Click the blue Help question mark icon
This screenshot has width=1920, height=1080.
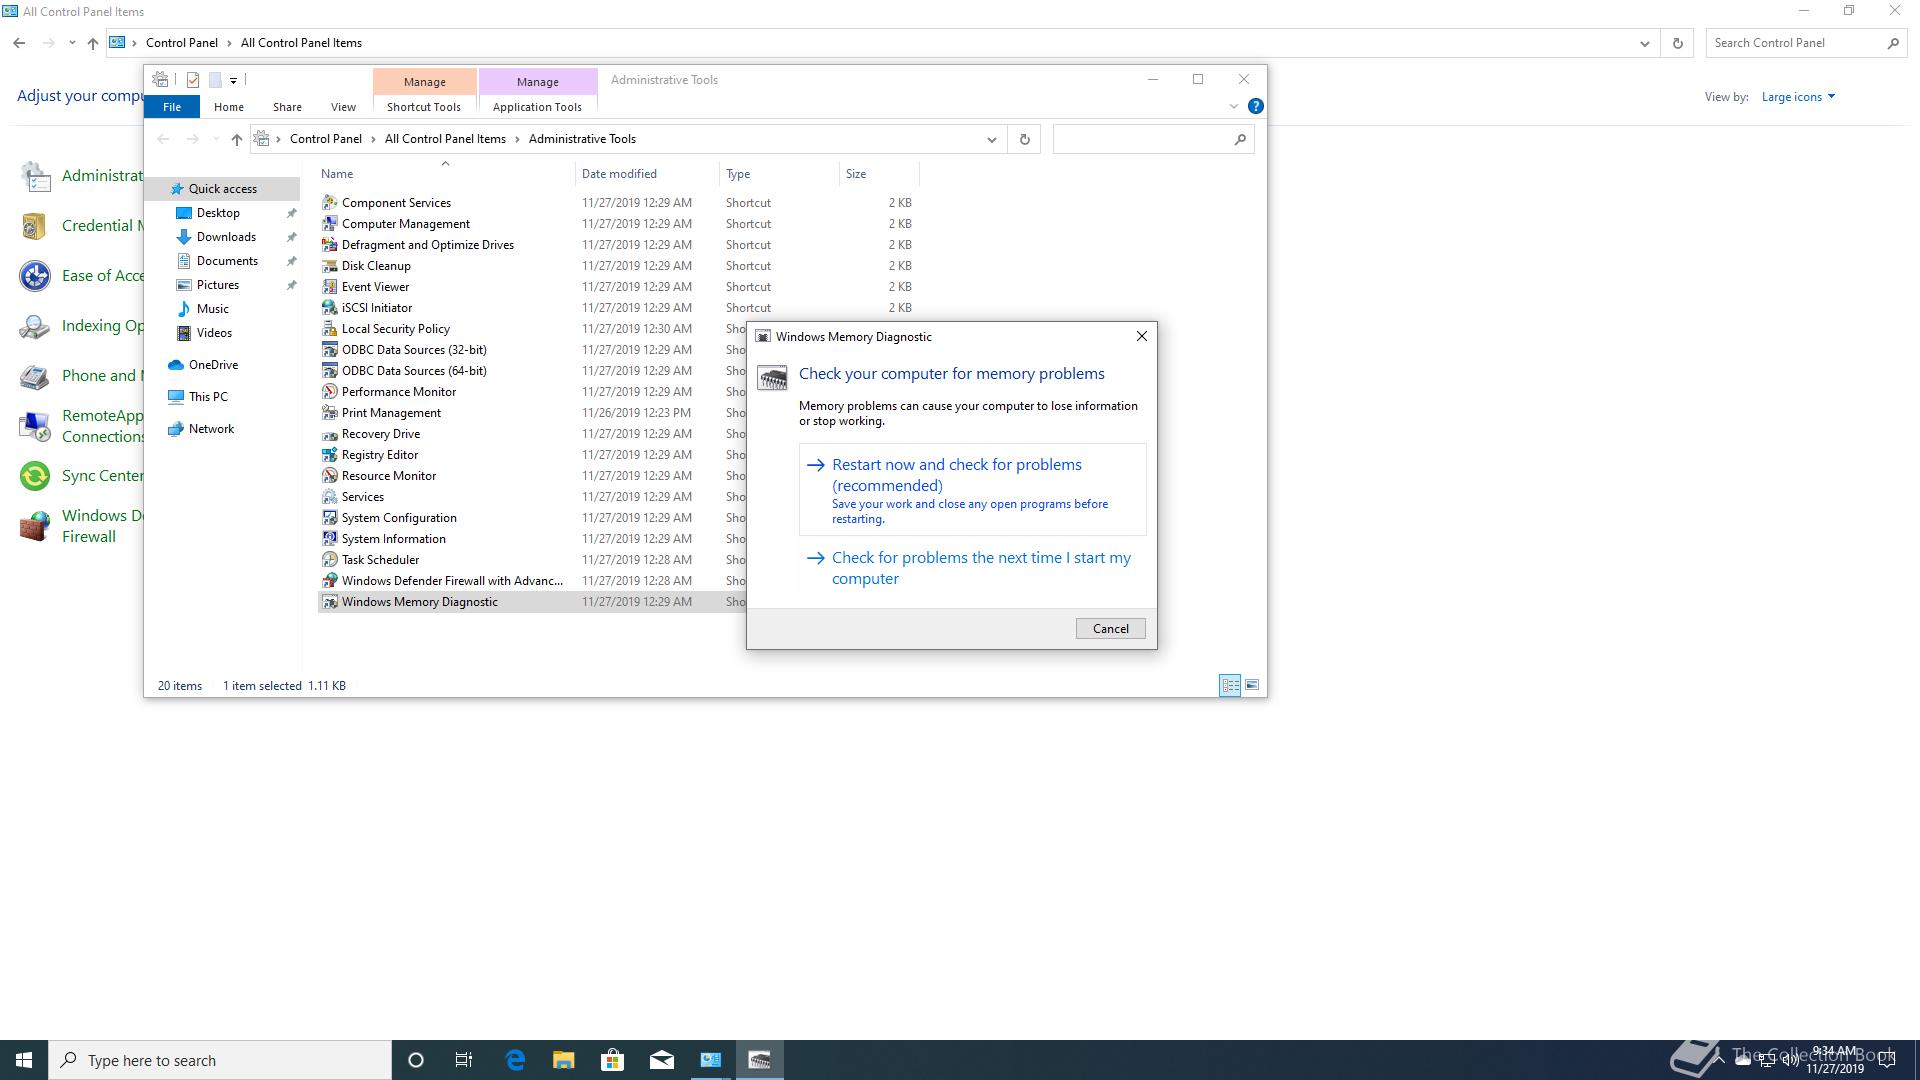[1255, 106]
